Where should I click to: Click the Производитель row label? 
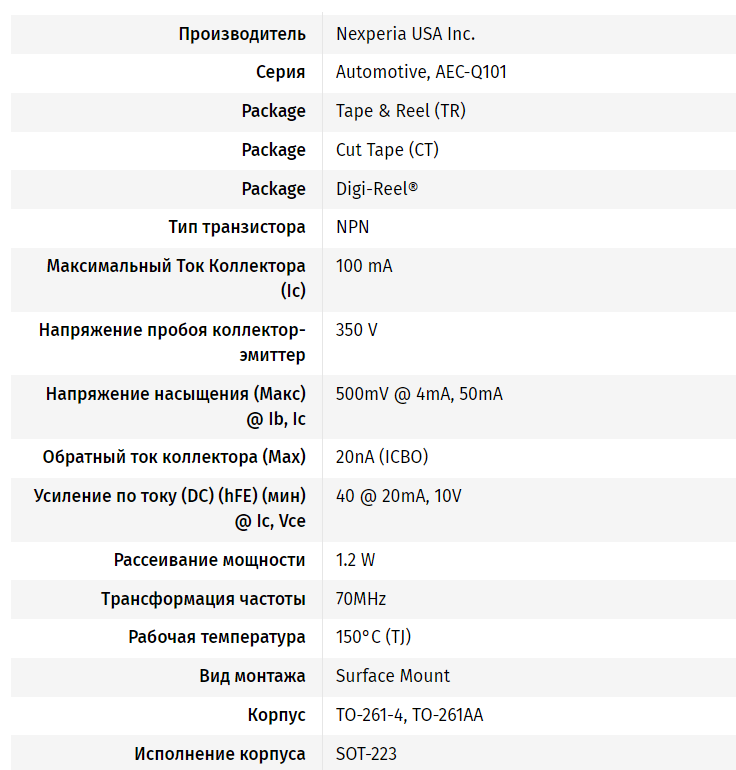point(242,34)
